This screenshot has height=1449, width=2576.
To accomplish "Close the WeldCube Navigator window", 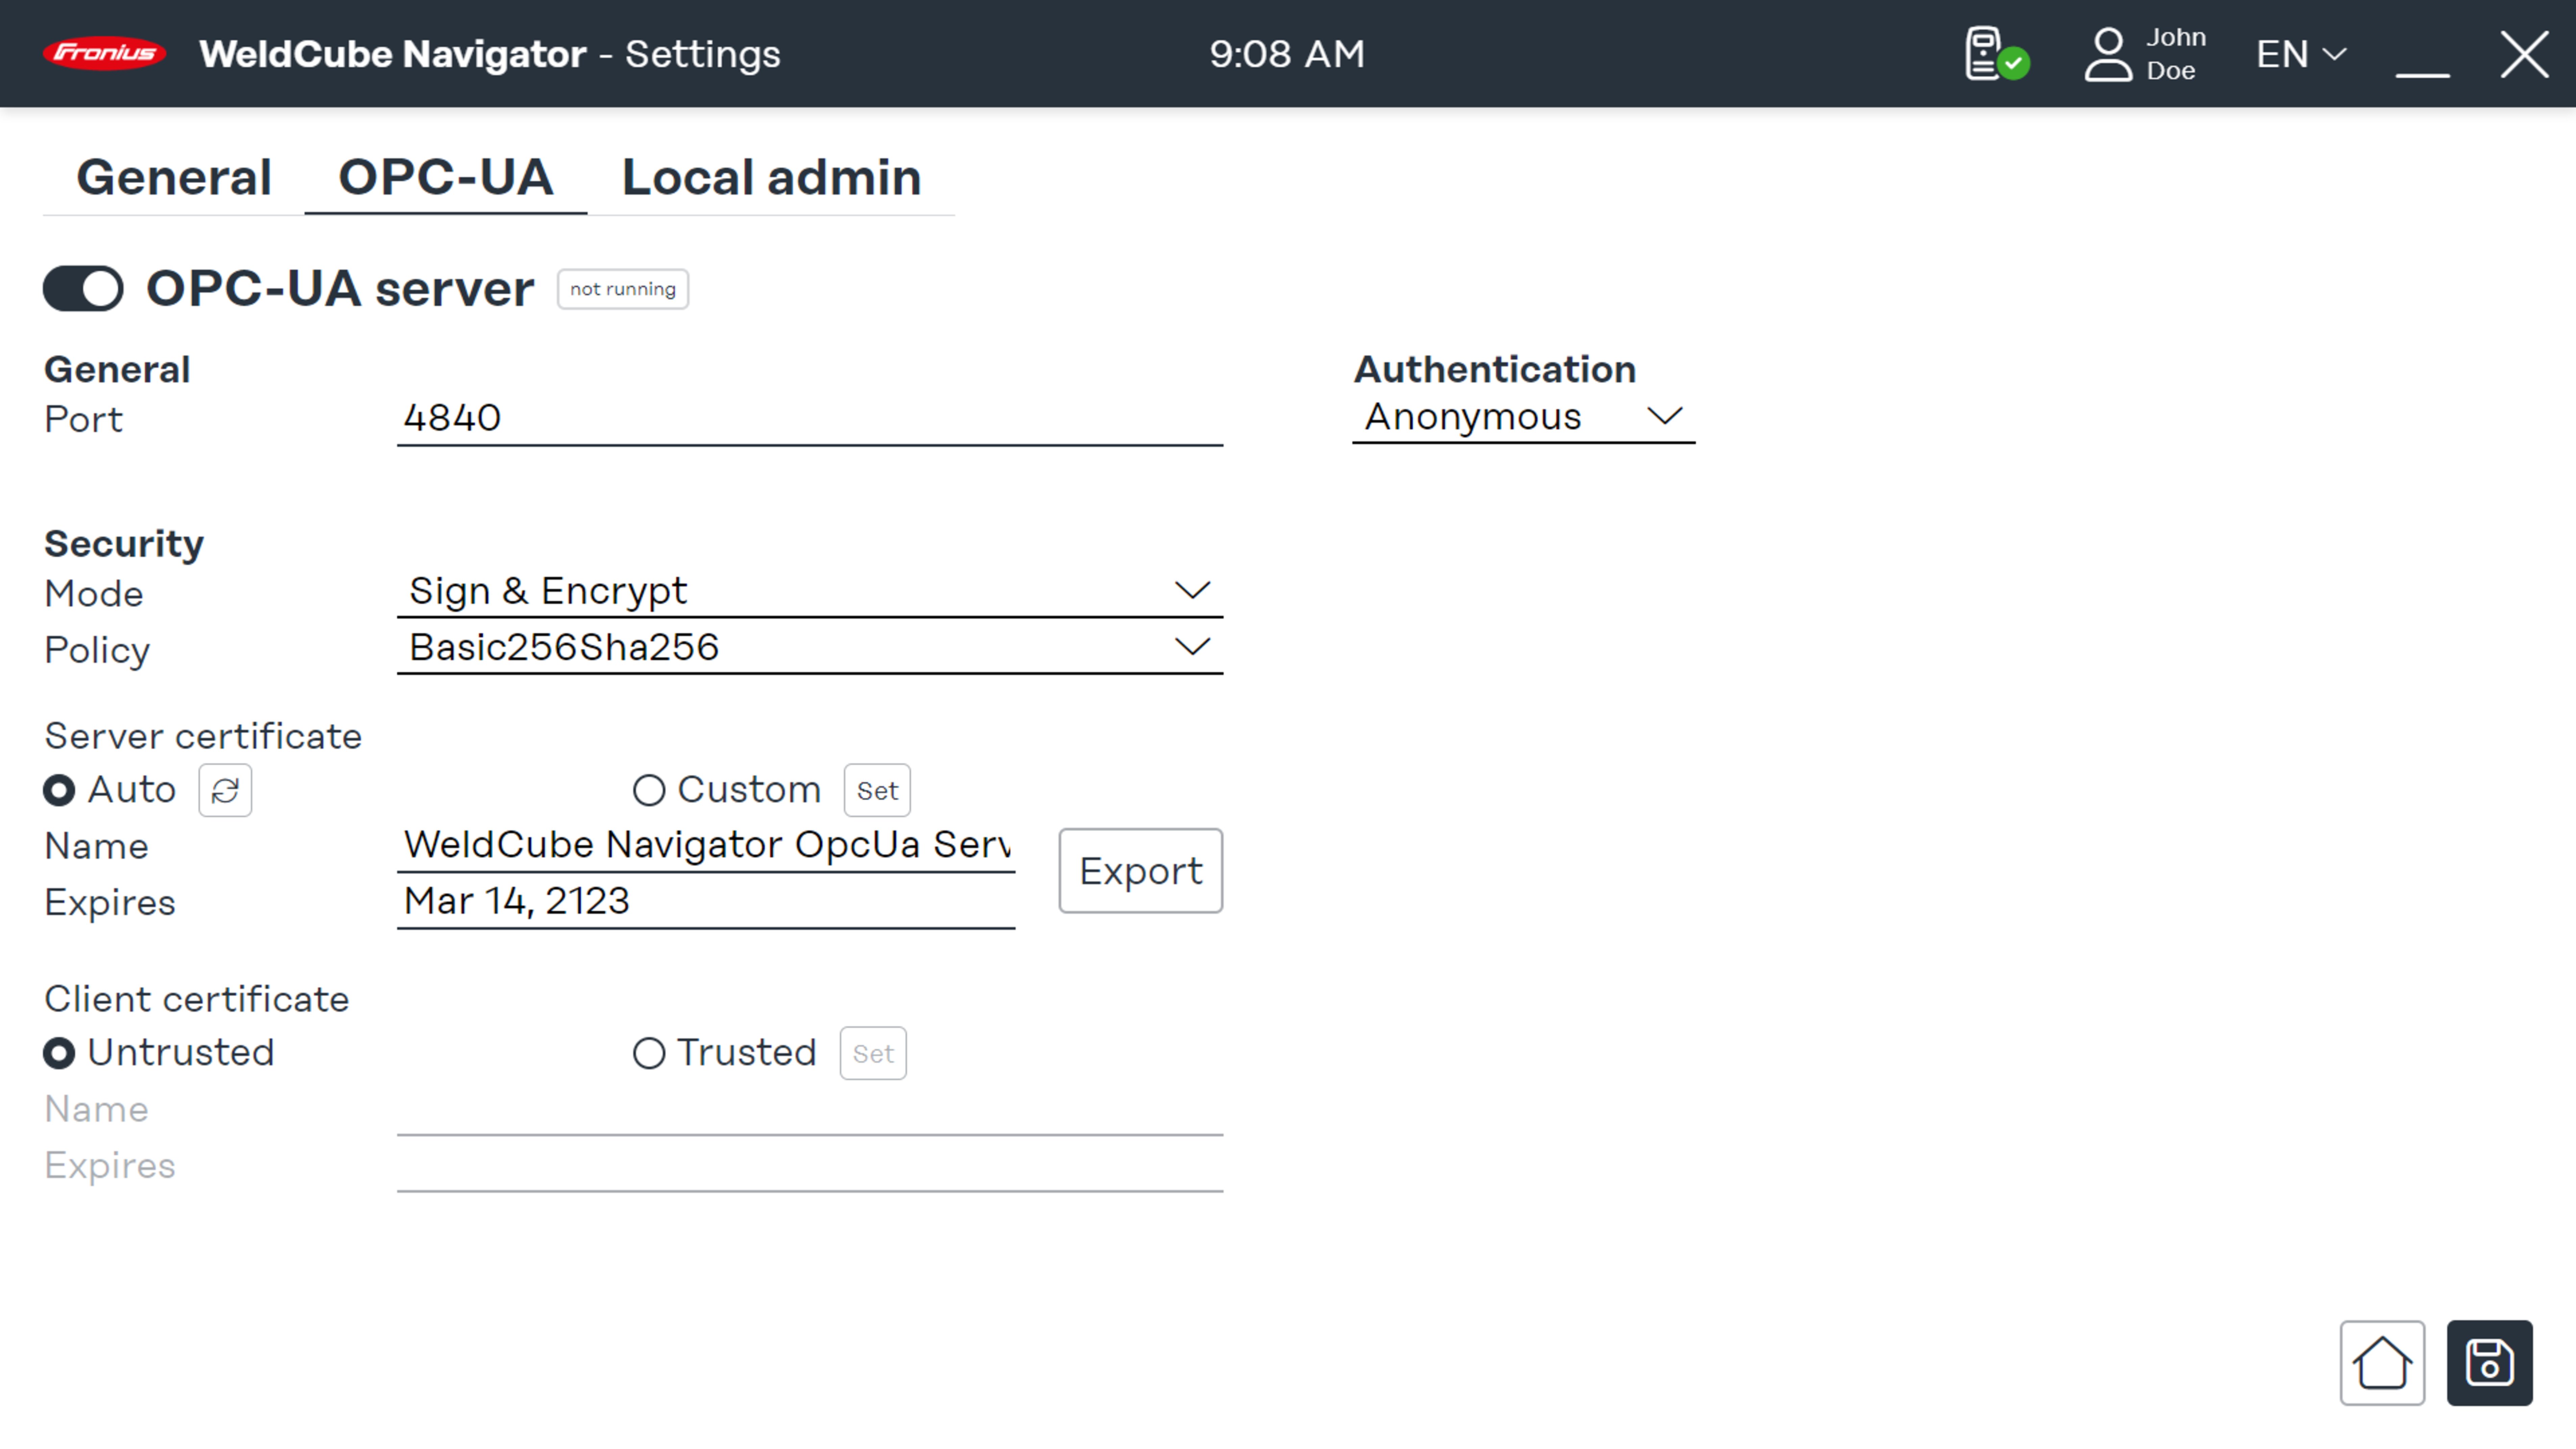I will [x=2524, y=54].
